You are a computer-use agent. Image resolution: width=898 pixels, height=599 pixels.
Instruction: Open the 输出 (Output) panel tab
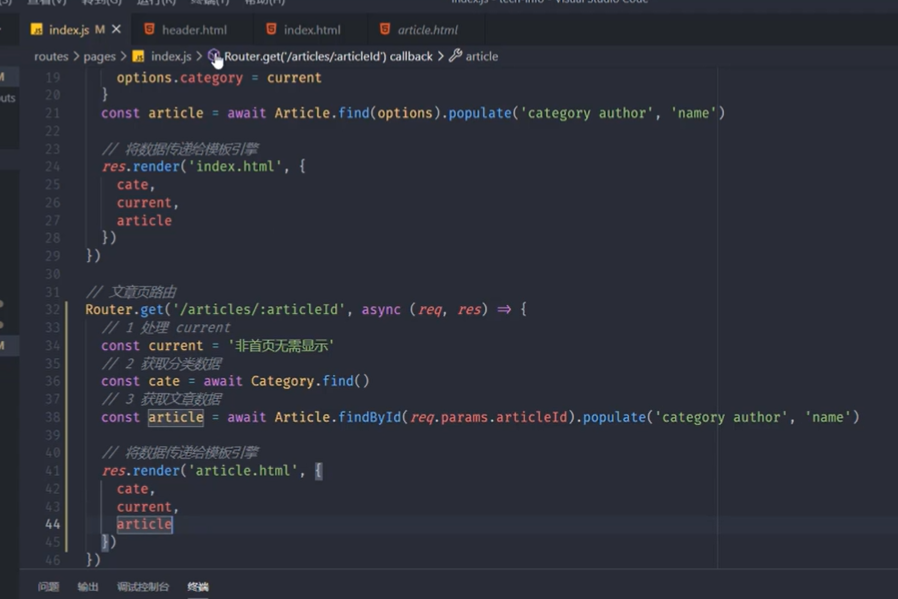point(88,587)
